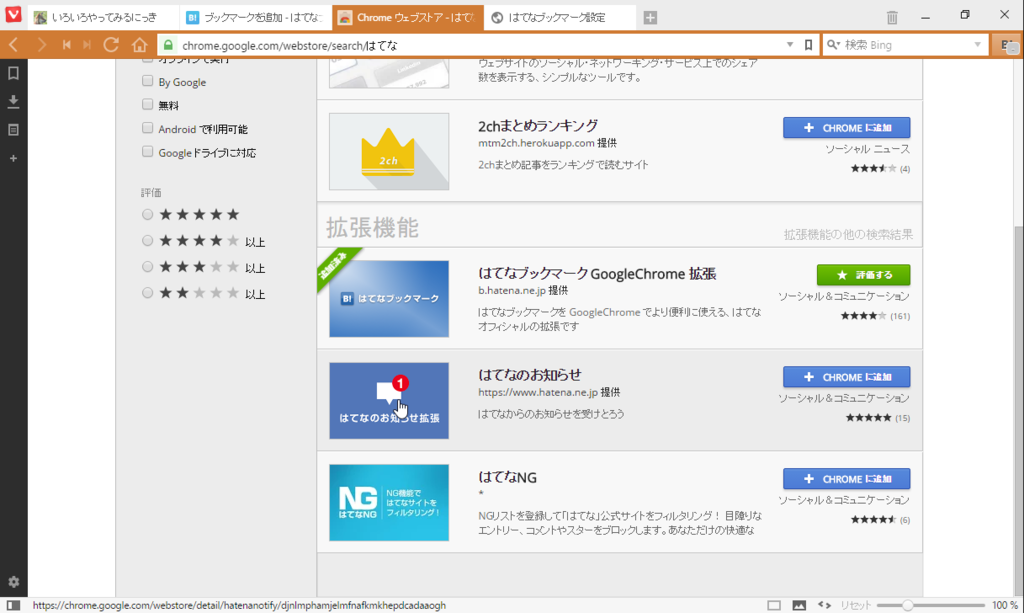Viewport: 1024px width, 613px height.
Task: Go back in browser history
Action: (14, 45)
